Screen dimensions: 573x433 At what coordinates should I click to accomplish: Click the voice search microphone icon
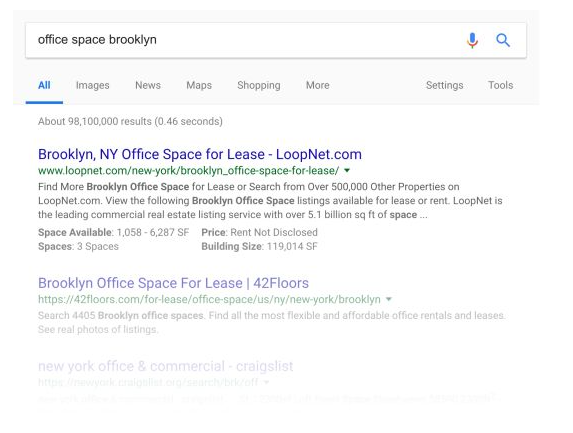pos(472,40)
